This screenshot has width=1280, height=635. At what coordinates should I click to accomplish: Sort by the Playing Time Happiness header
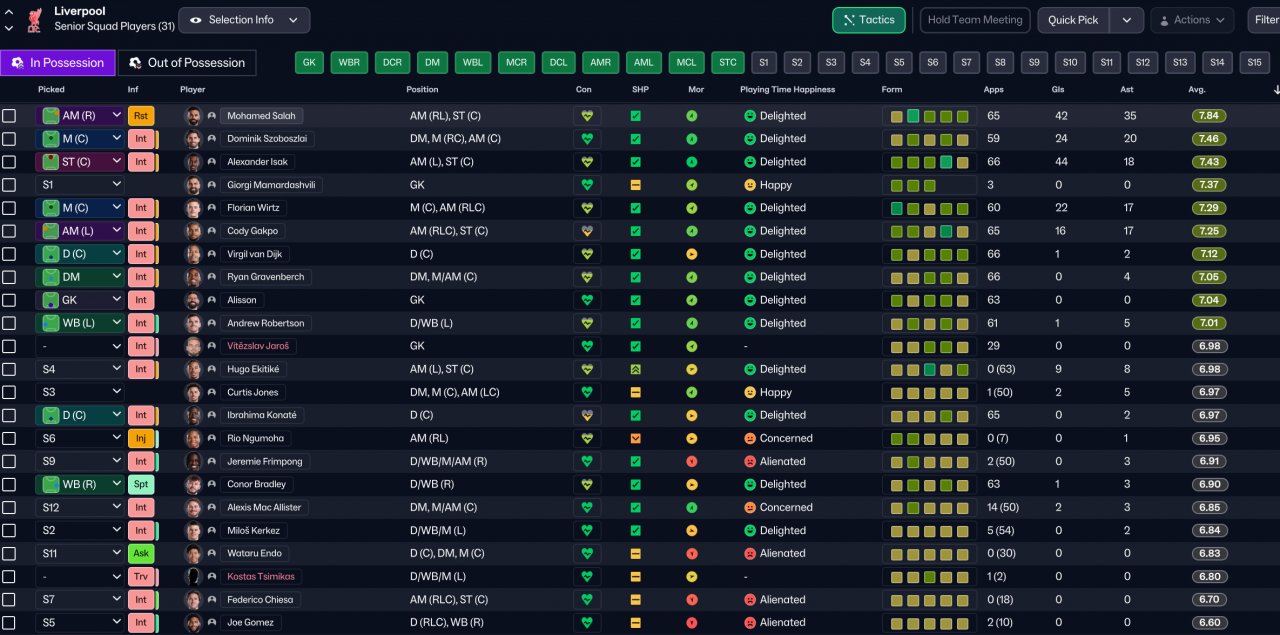coord(787,90)
